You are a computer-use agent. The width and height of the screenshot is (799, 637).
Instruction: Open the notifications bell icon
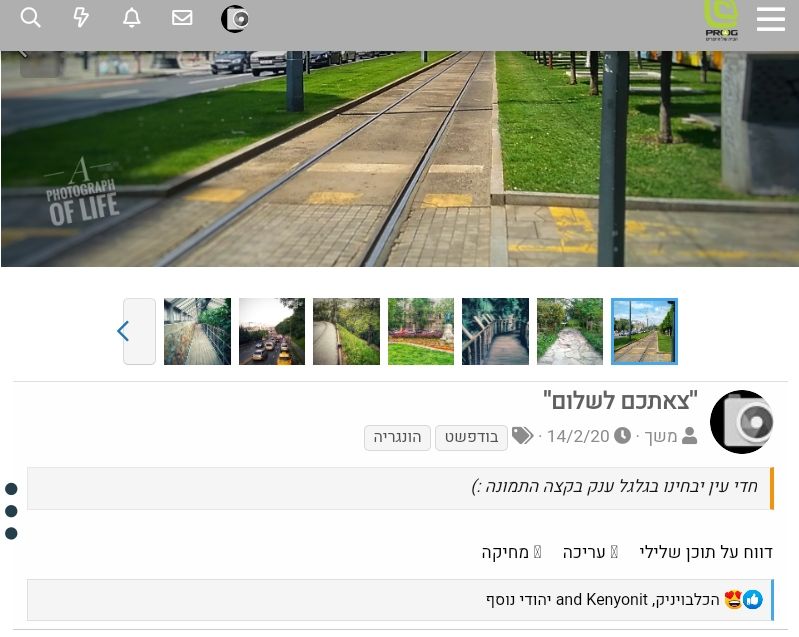click(x=131, y=18)
